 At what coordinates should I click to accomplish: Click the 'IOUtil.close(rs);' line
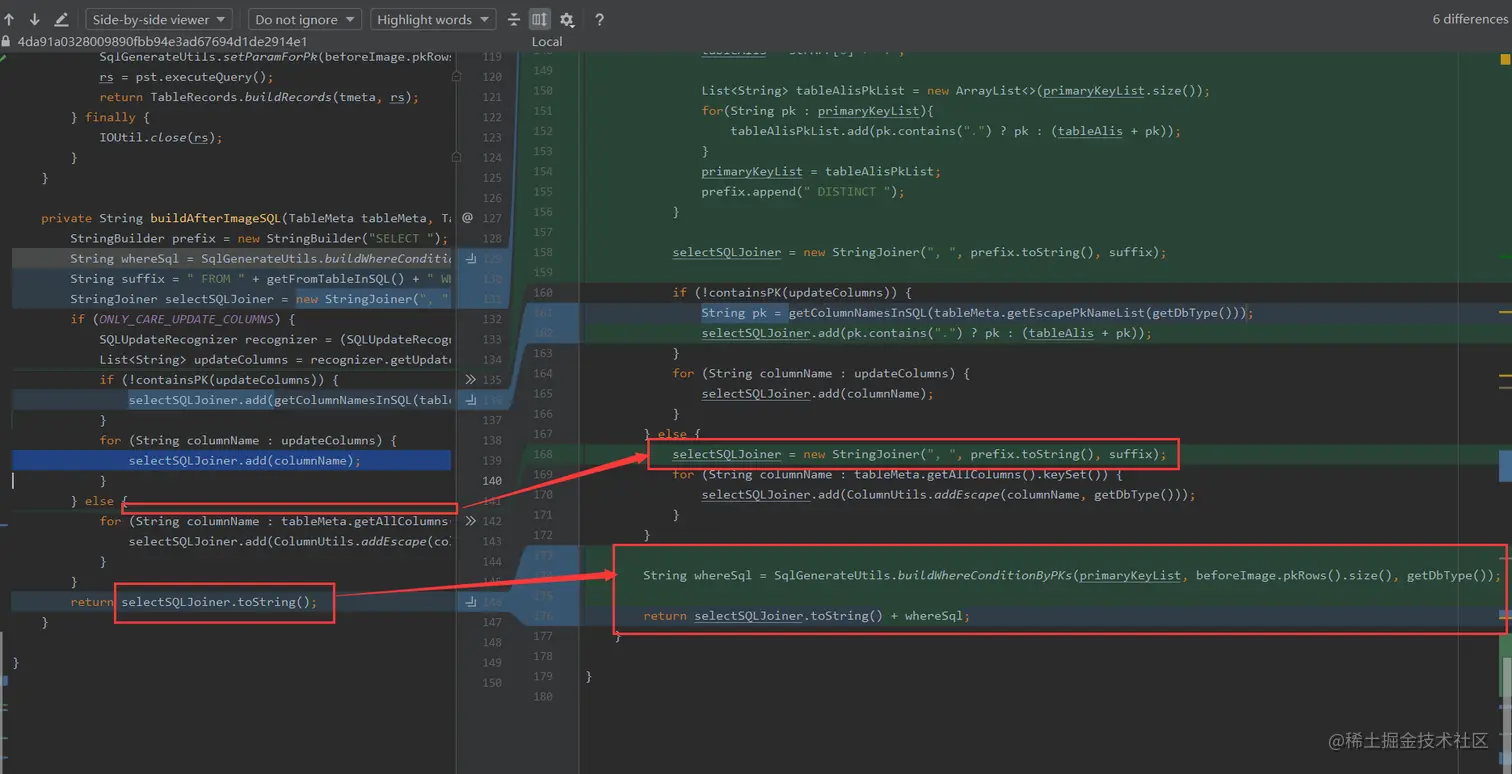160,137
